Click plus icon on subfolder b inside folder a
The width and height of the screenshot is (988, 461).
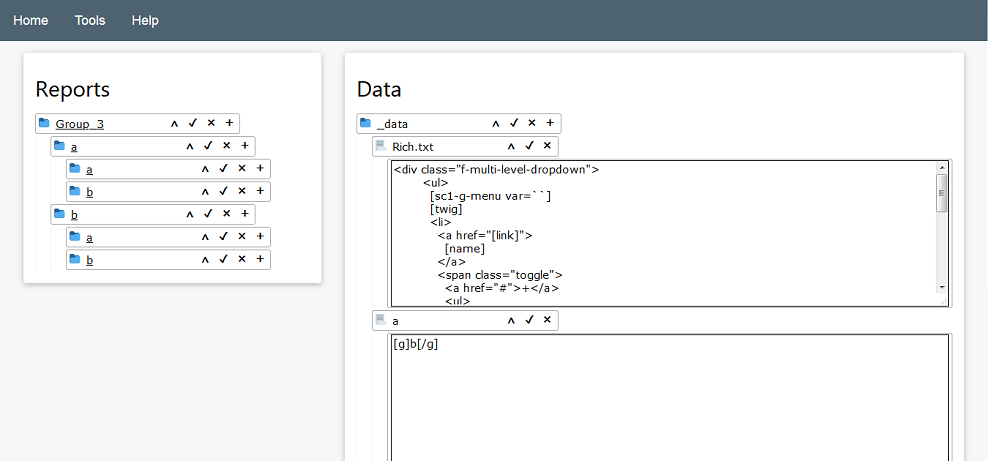(x=260, y=191)
